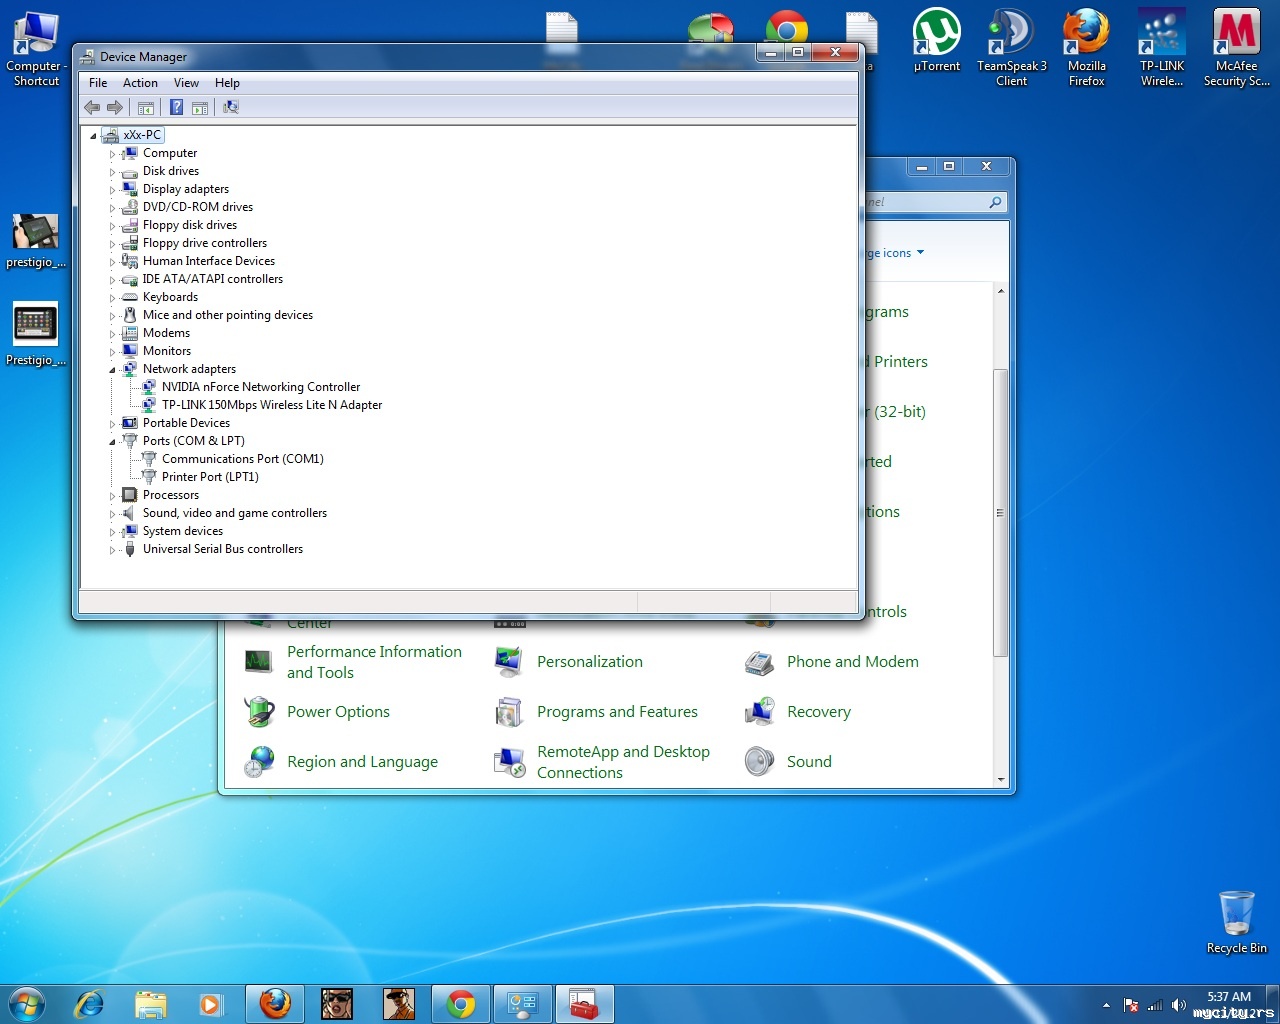
Task: Click the Scan for hardware changes icon
Action: point(231,107)
